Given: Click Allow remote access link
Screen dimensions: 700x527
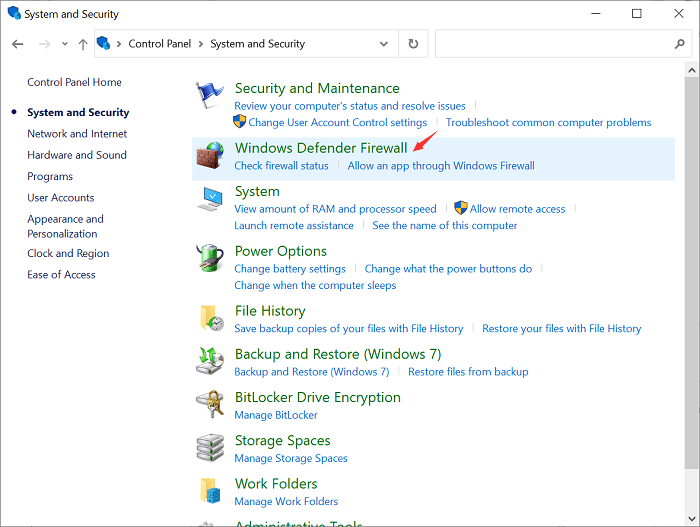Looking at the screenshot, I should [x=517, y=209].
